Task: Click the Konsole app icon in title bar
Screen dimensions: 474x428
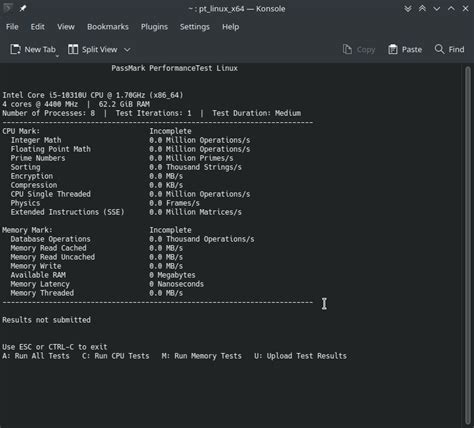Action: [x=7, y=8]
